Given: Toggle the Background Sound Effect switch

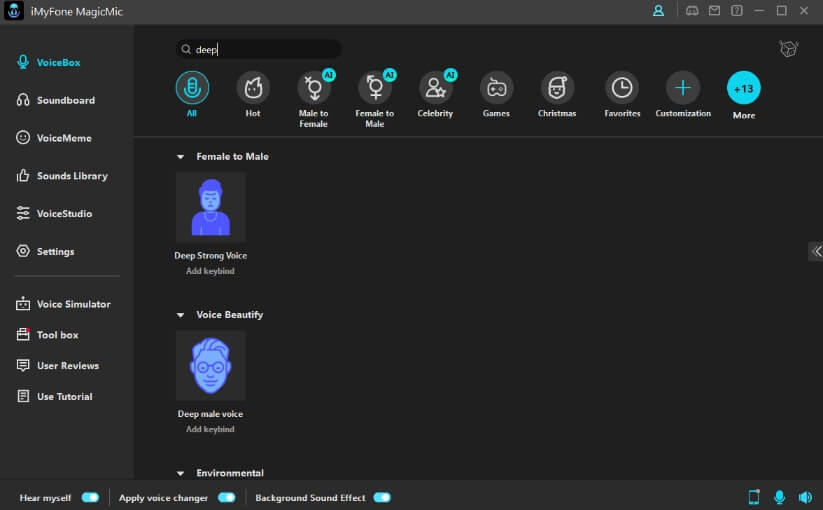Looking at the screenshot, I should click(382, 497).
